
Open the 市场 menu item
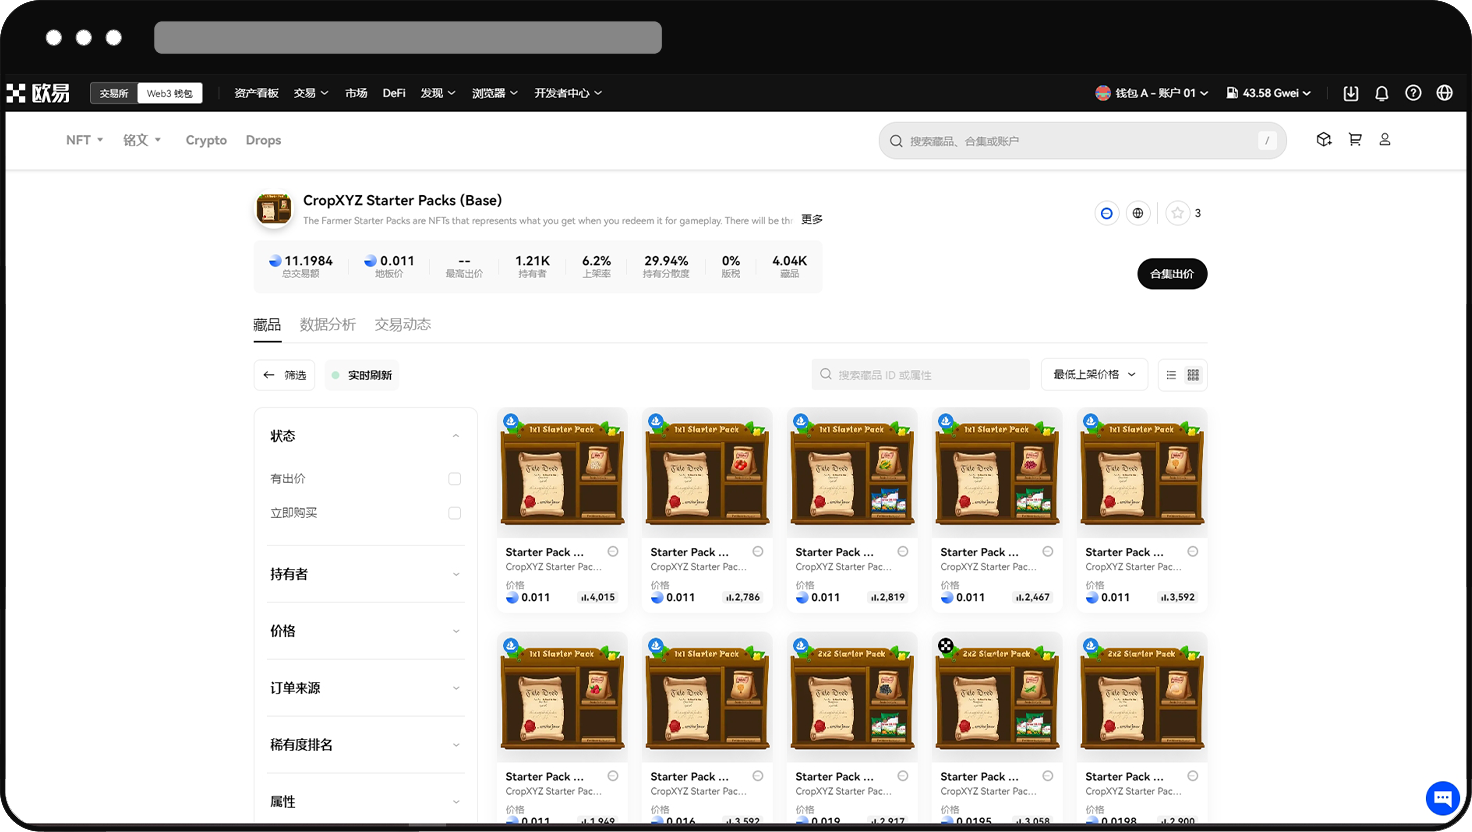pyautogui.click(x=356, y=93)
